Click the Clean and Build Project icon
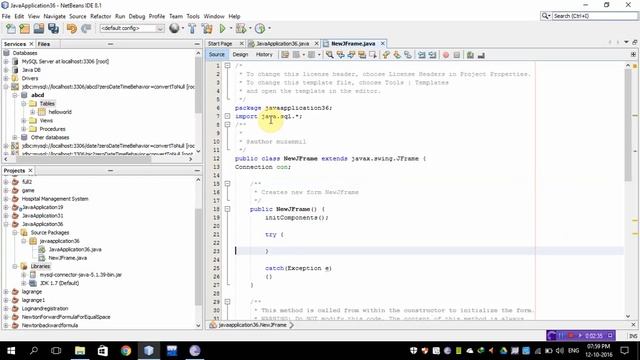 [x=207, y=28]
